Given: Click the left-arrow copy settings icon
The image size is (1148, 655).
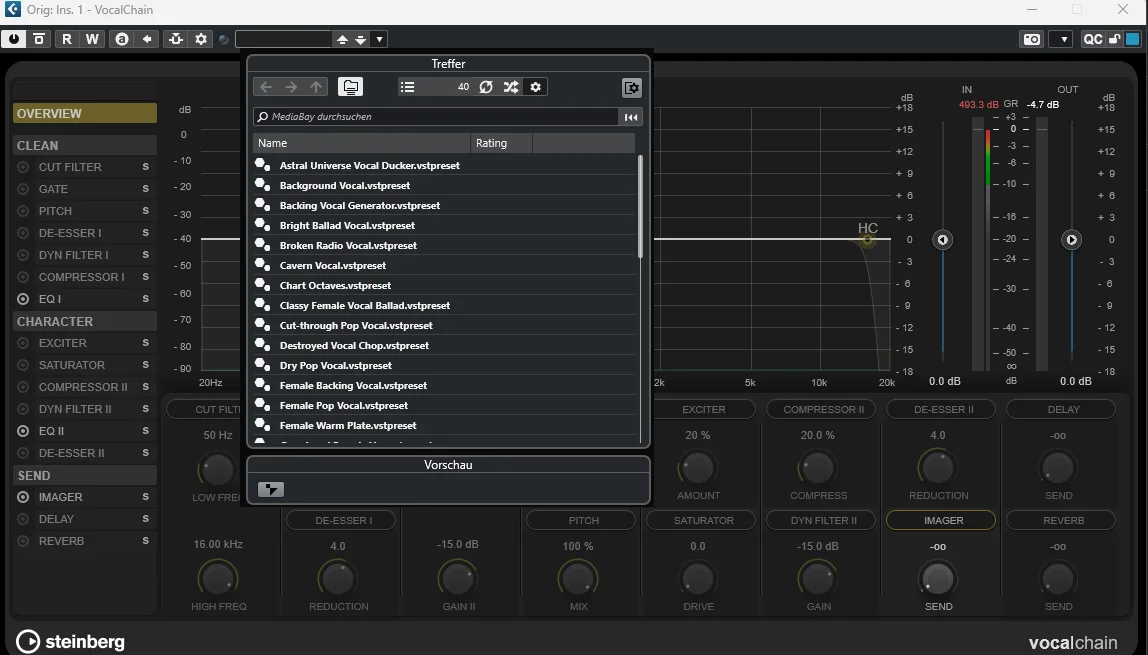Looking at the screenshot, I should click(x=147, y=39).
